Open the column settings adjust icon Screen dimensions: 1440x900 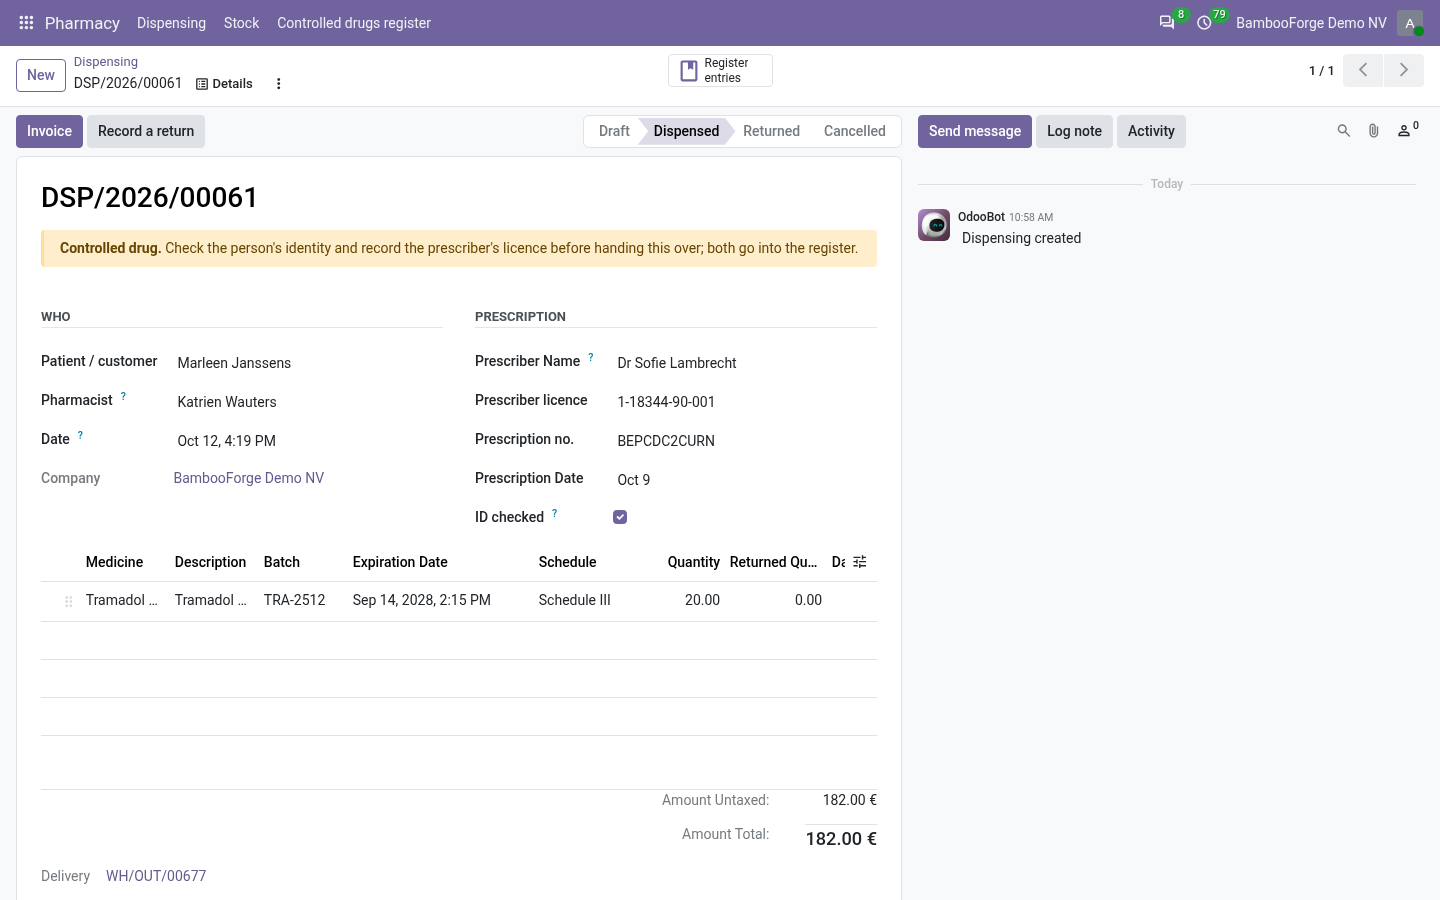point(860,562)
